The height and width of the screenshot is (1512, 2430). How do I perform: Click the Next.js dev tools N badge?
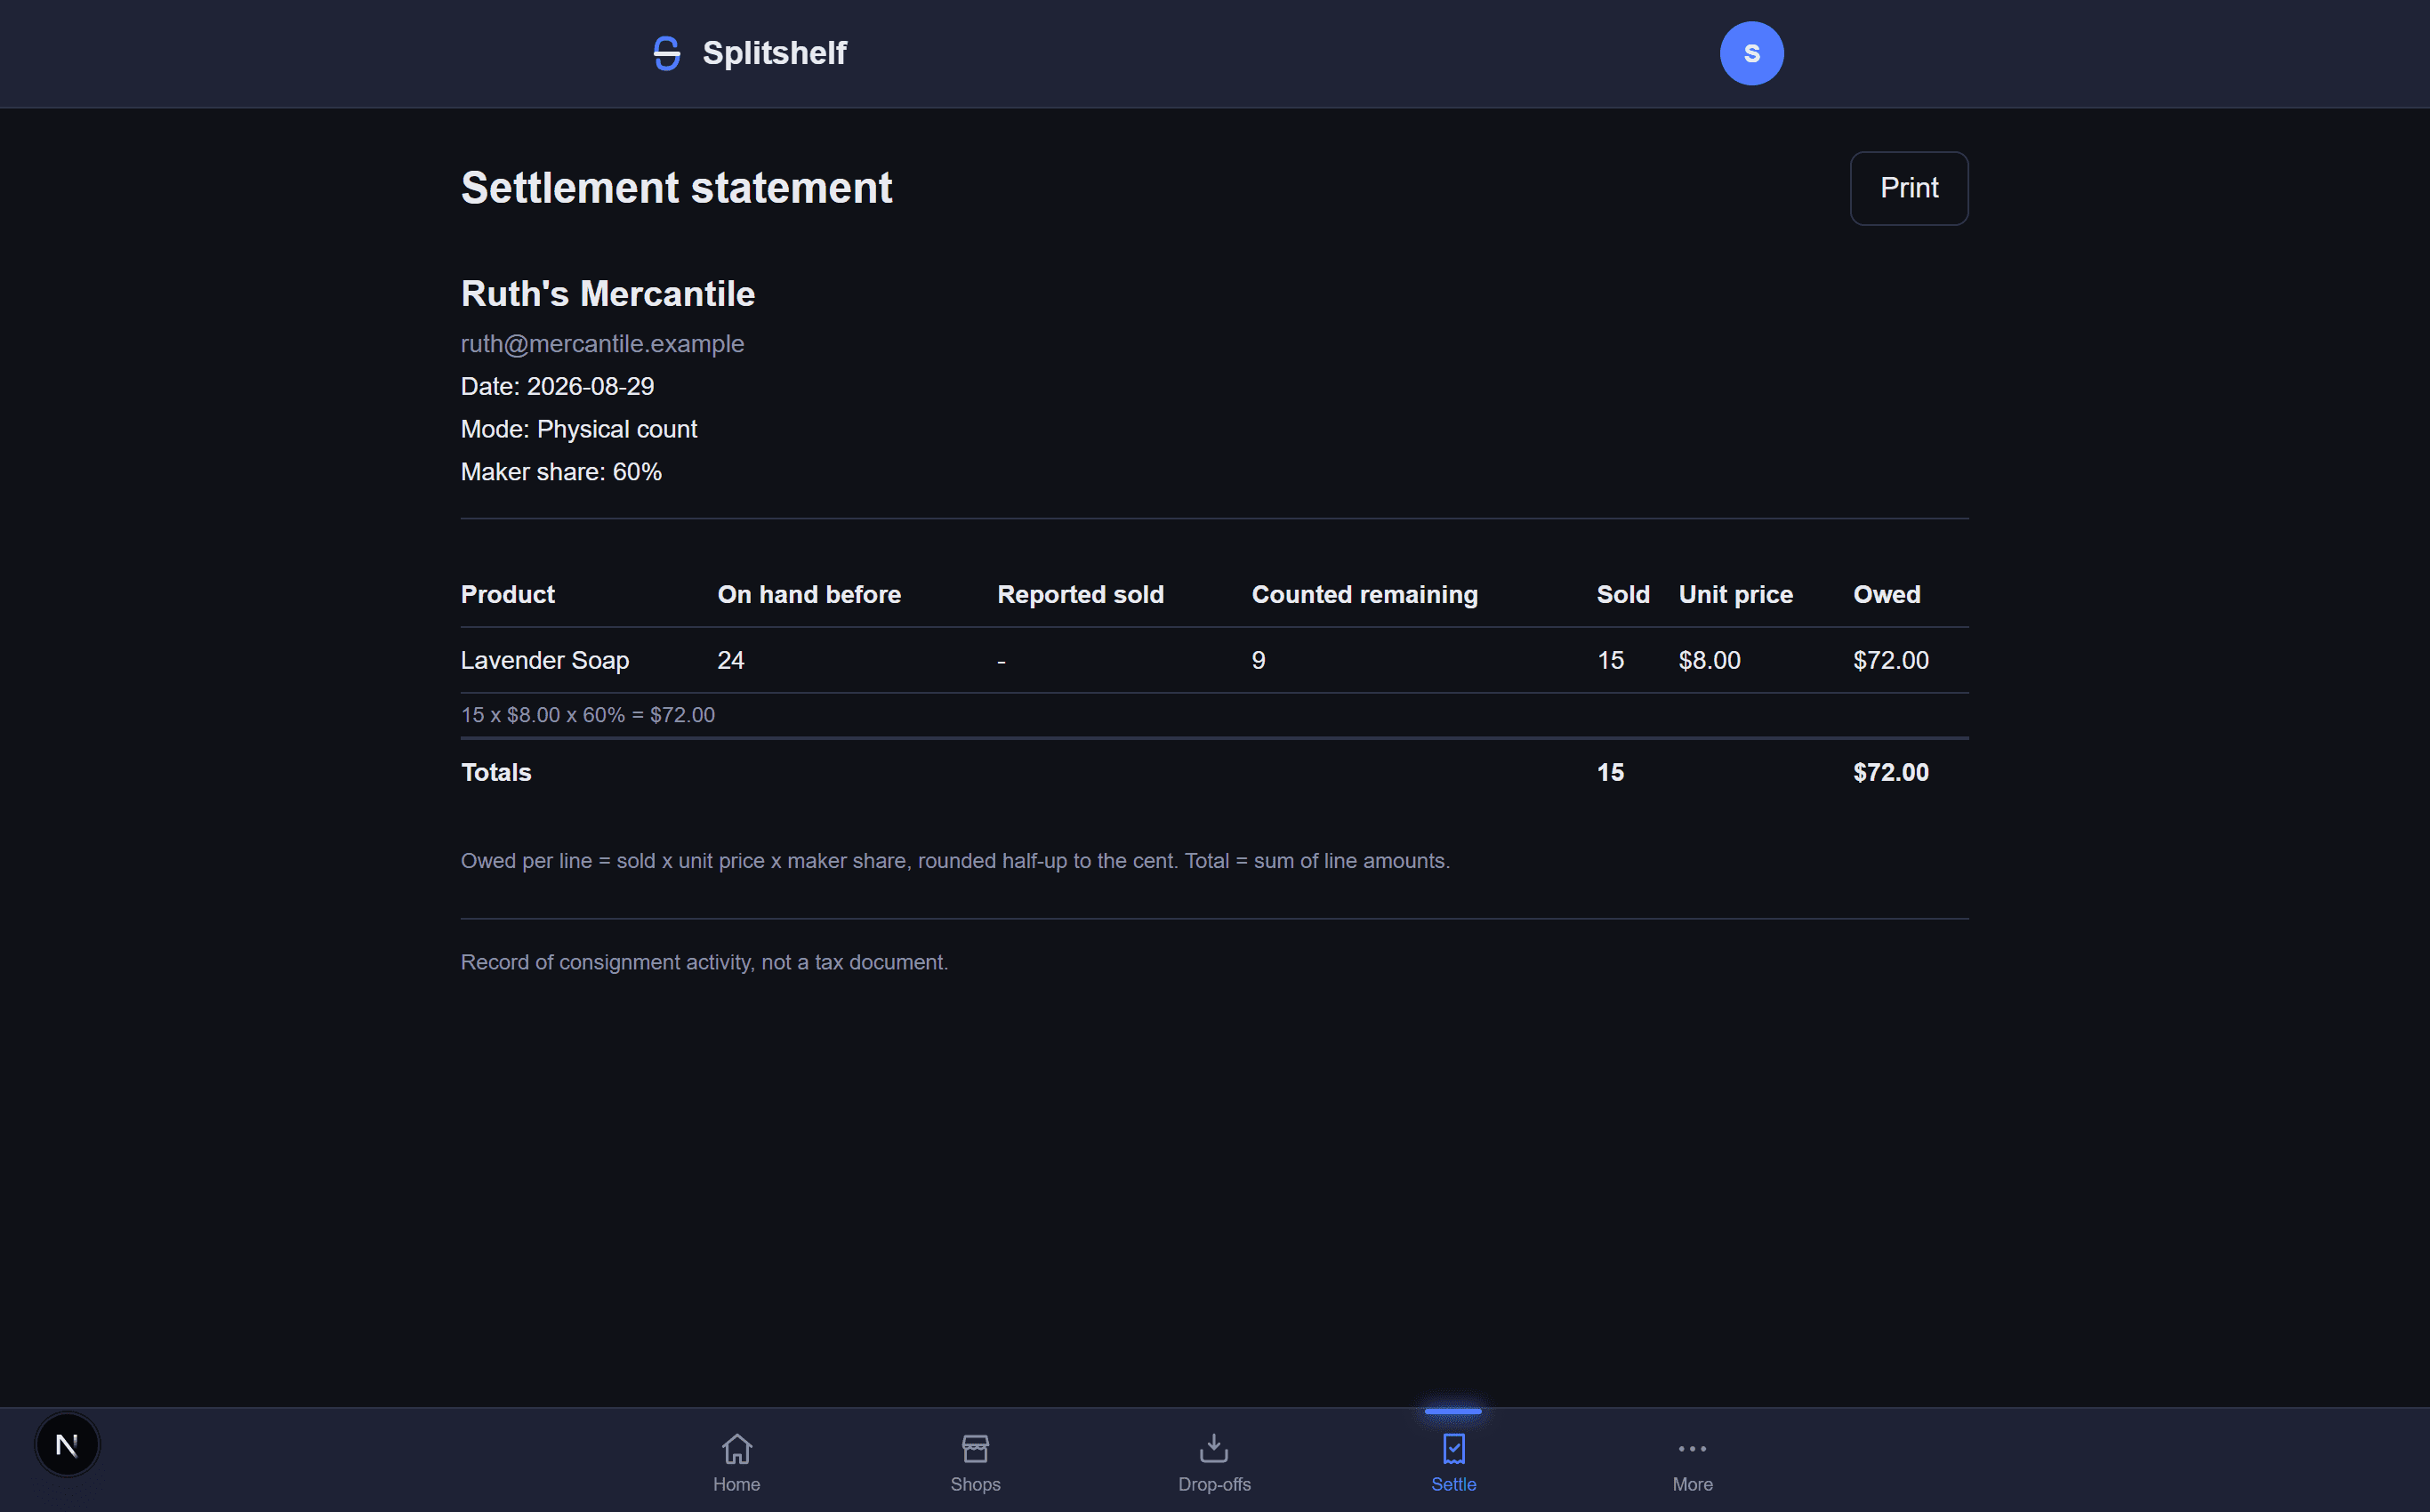tap(67, 1444)
